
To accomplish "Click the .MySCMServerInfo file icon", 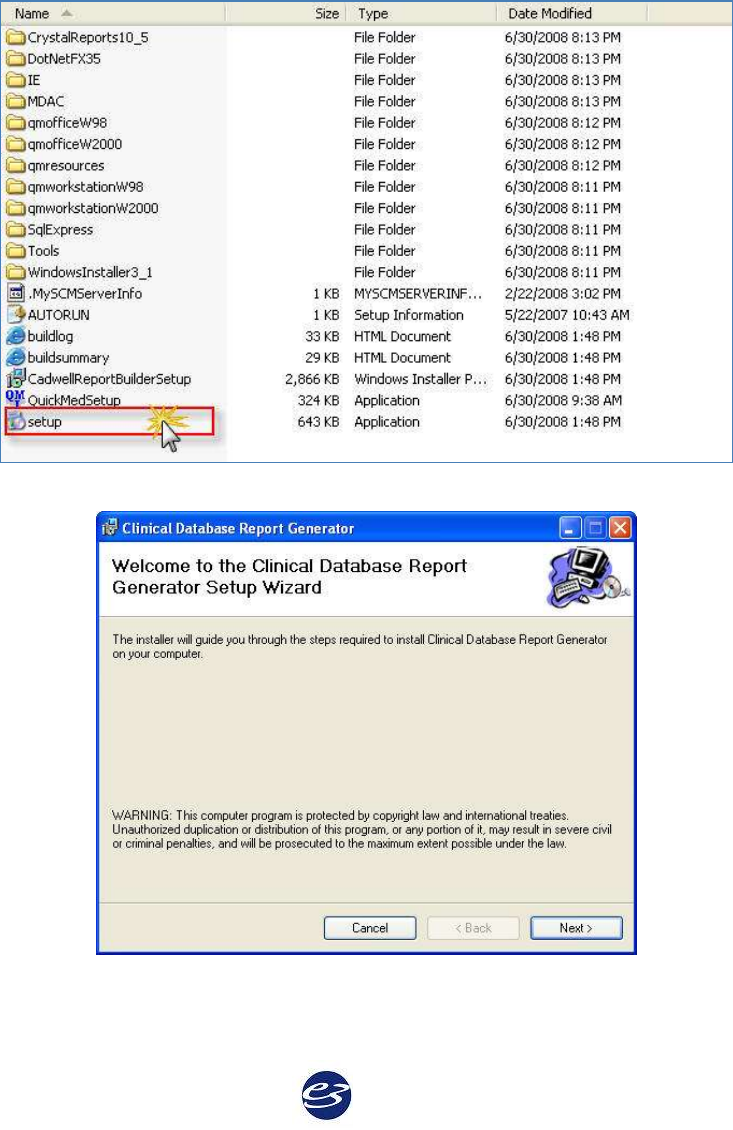I will click(x=16, y=293).
